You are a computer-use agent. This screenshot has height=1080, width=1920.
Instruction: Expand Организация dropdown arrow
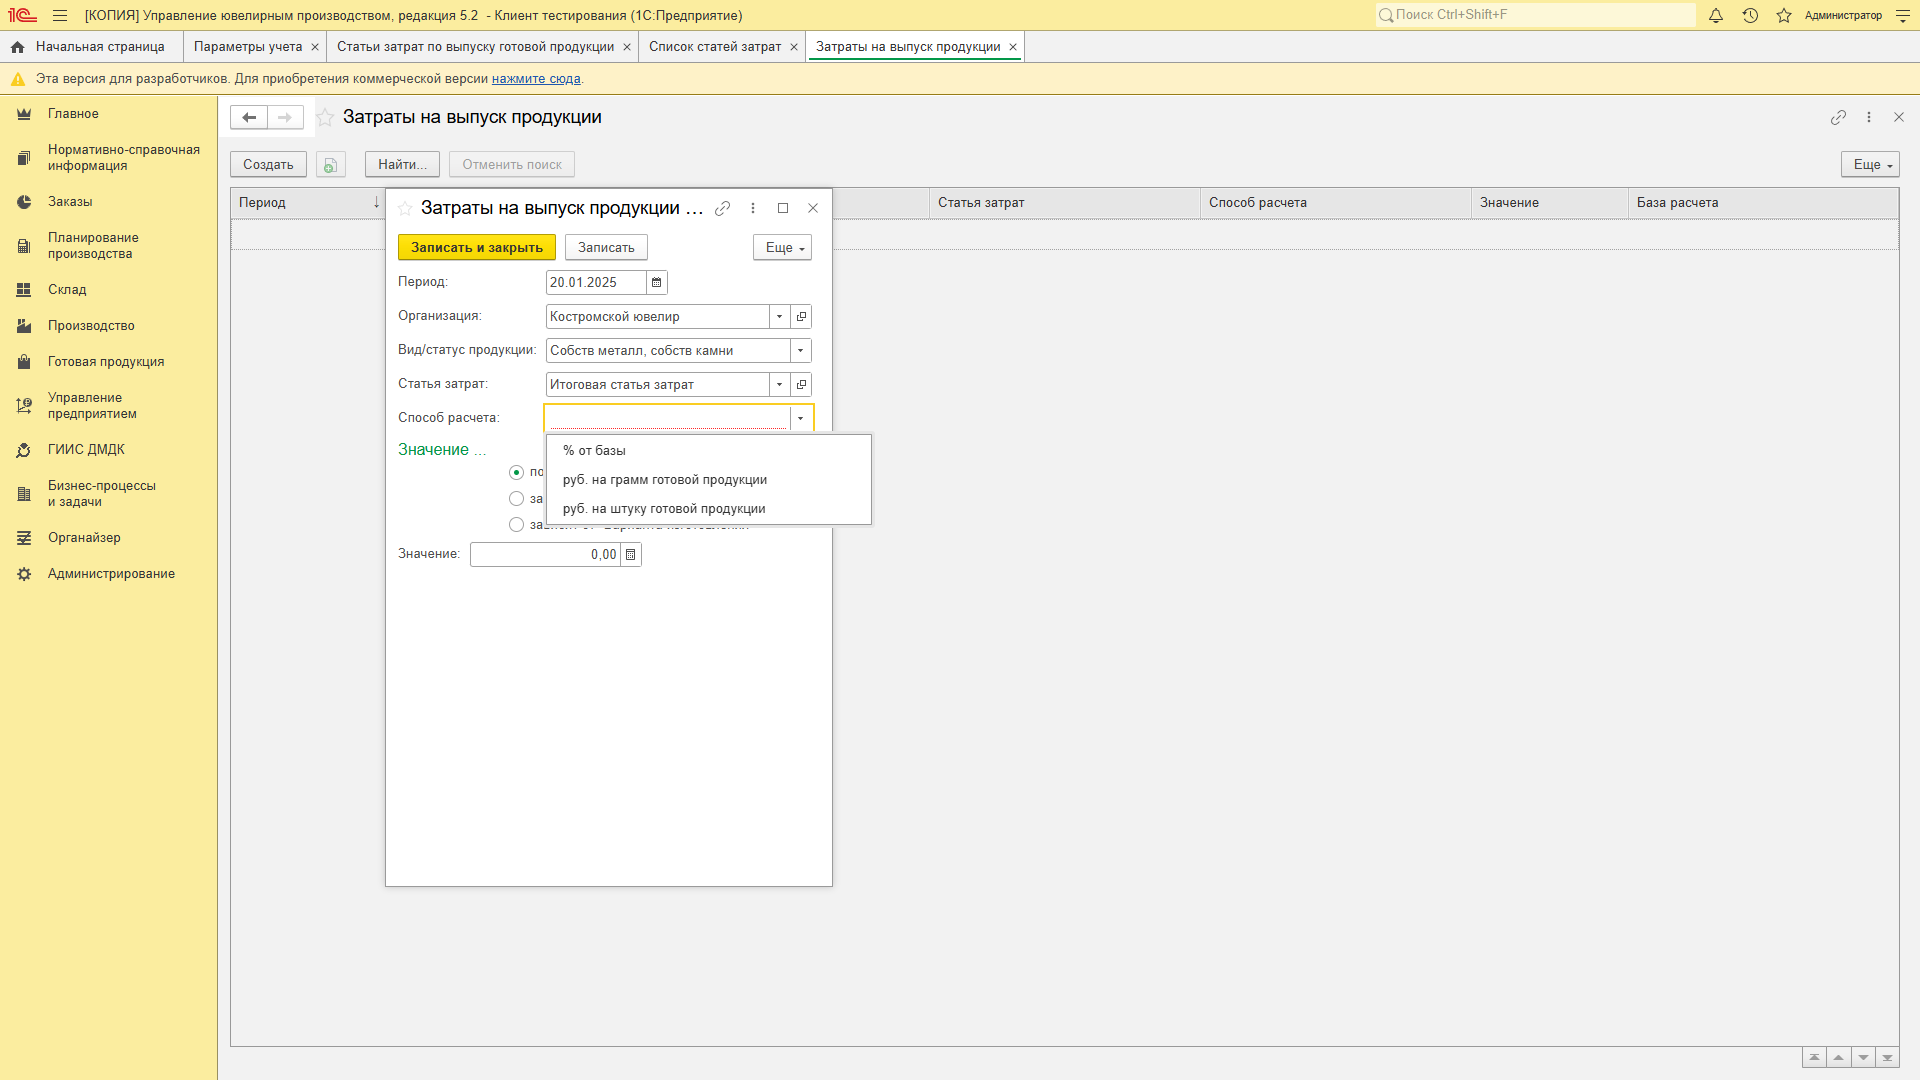[780, 317]
